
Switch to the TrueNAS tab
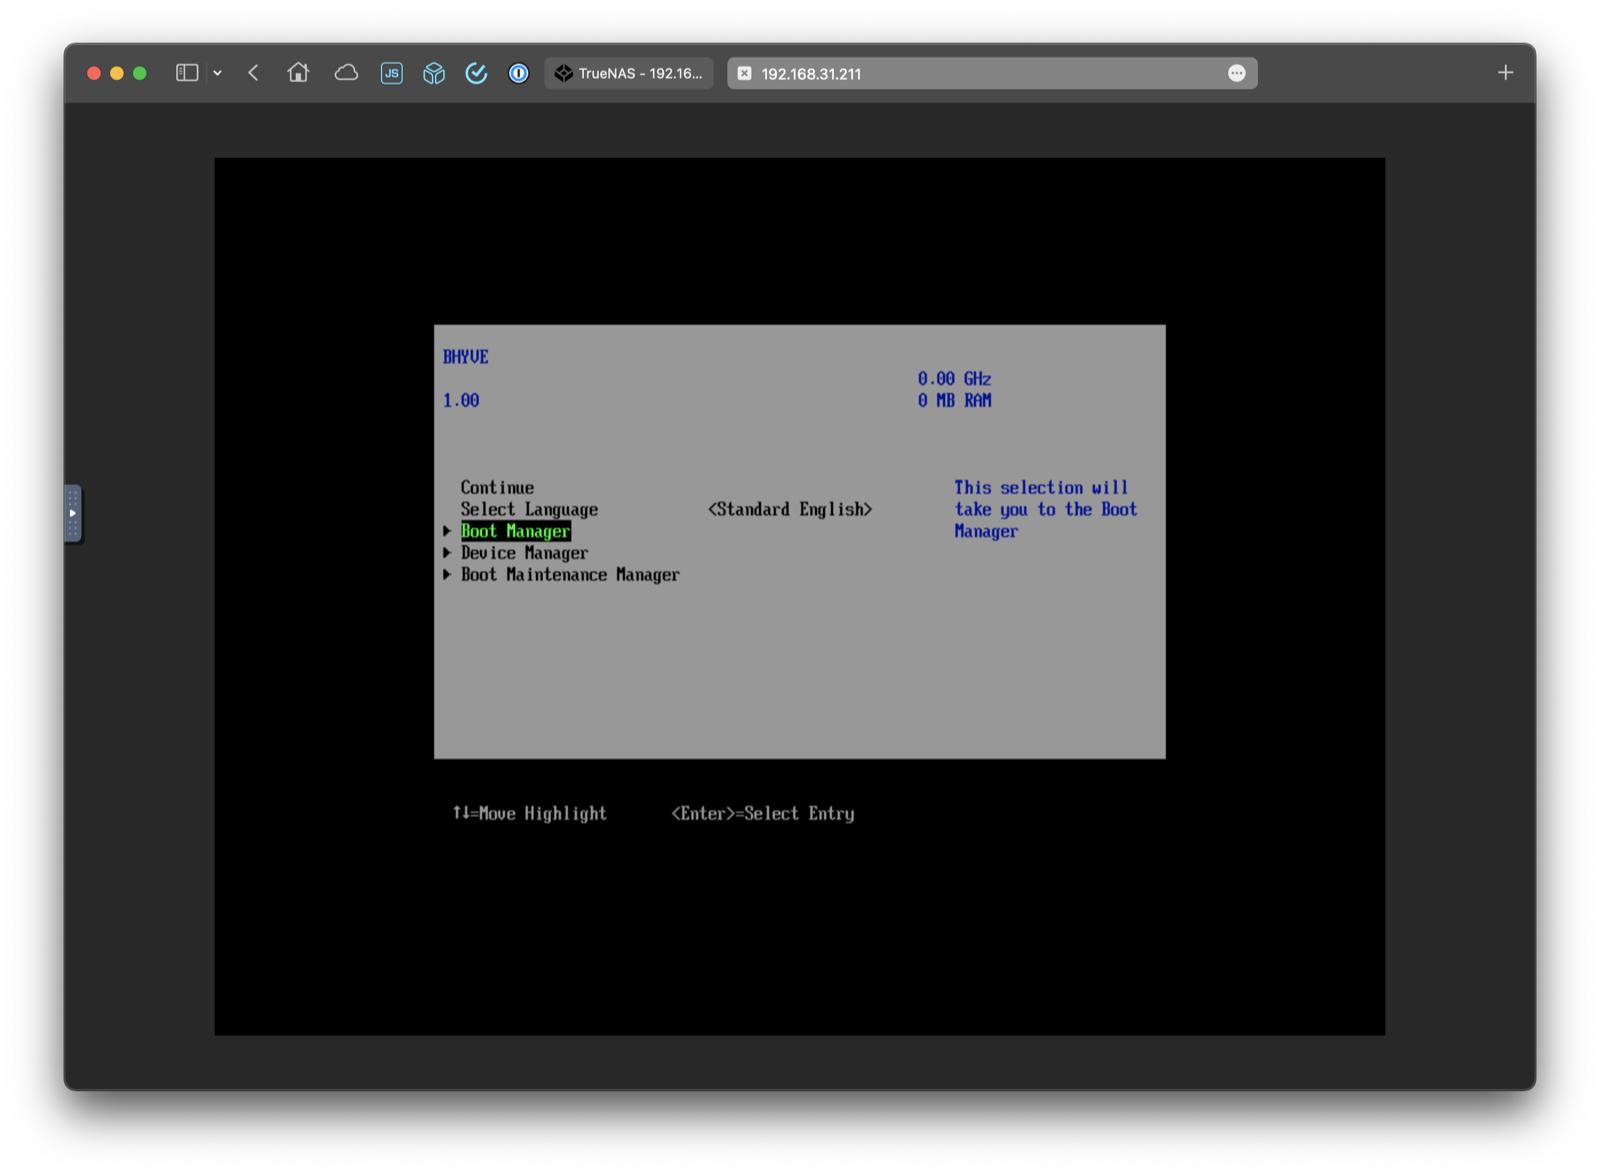(x=629, y=72)
